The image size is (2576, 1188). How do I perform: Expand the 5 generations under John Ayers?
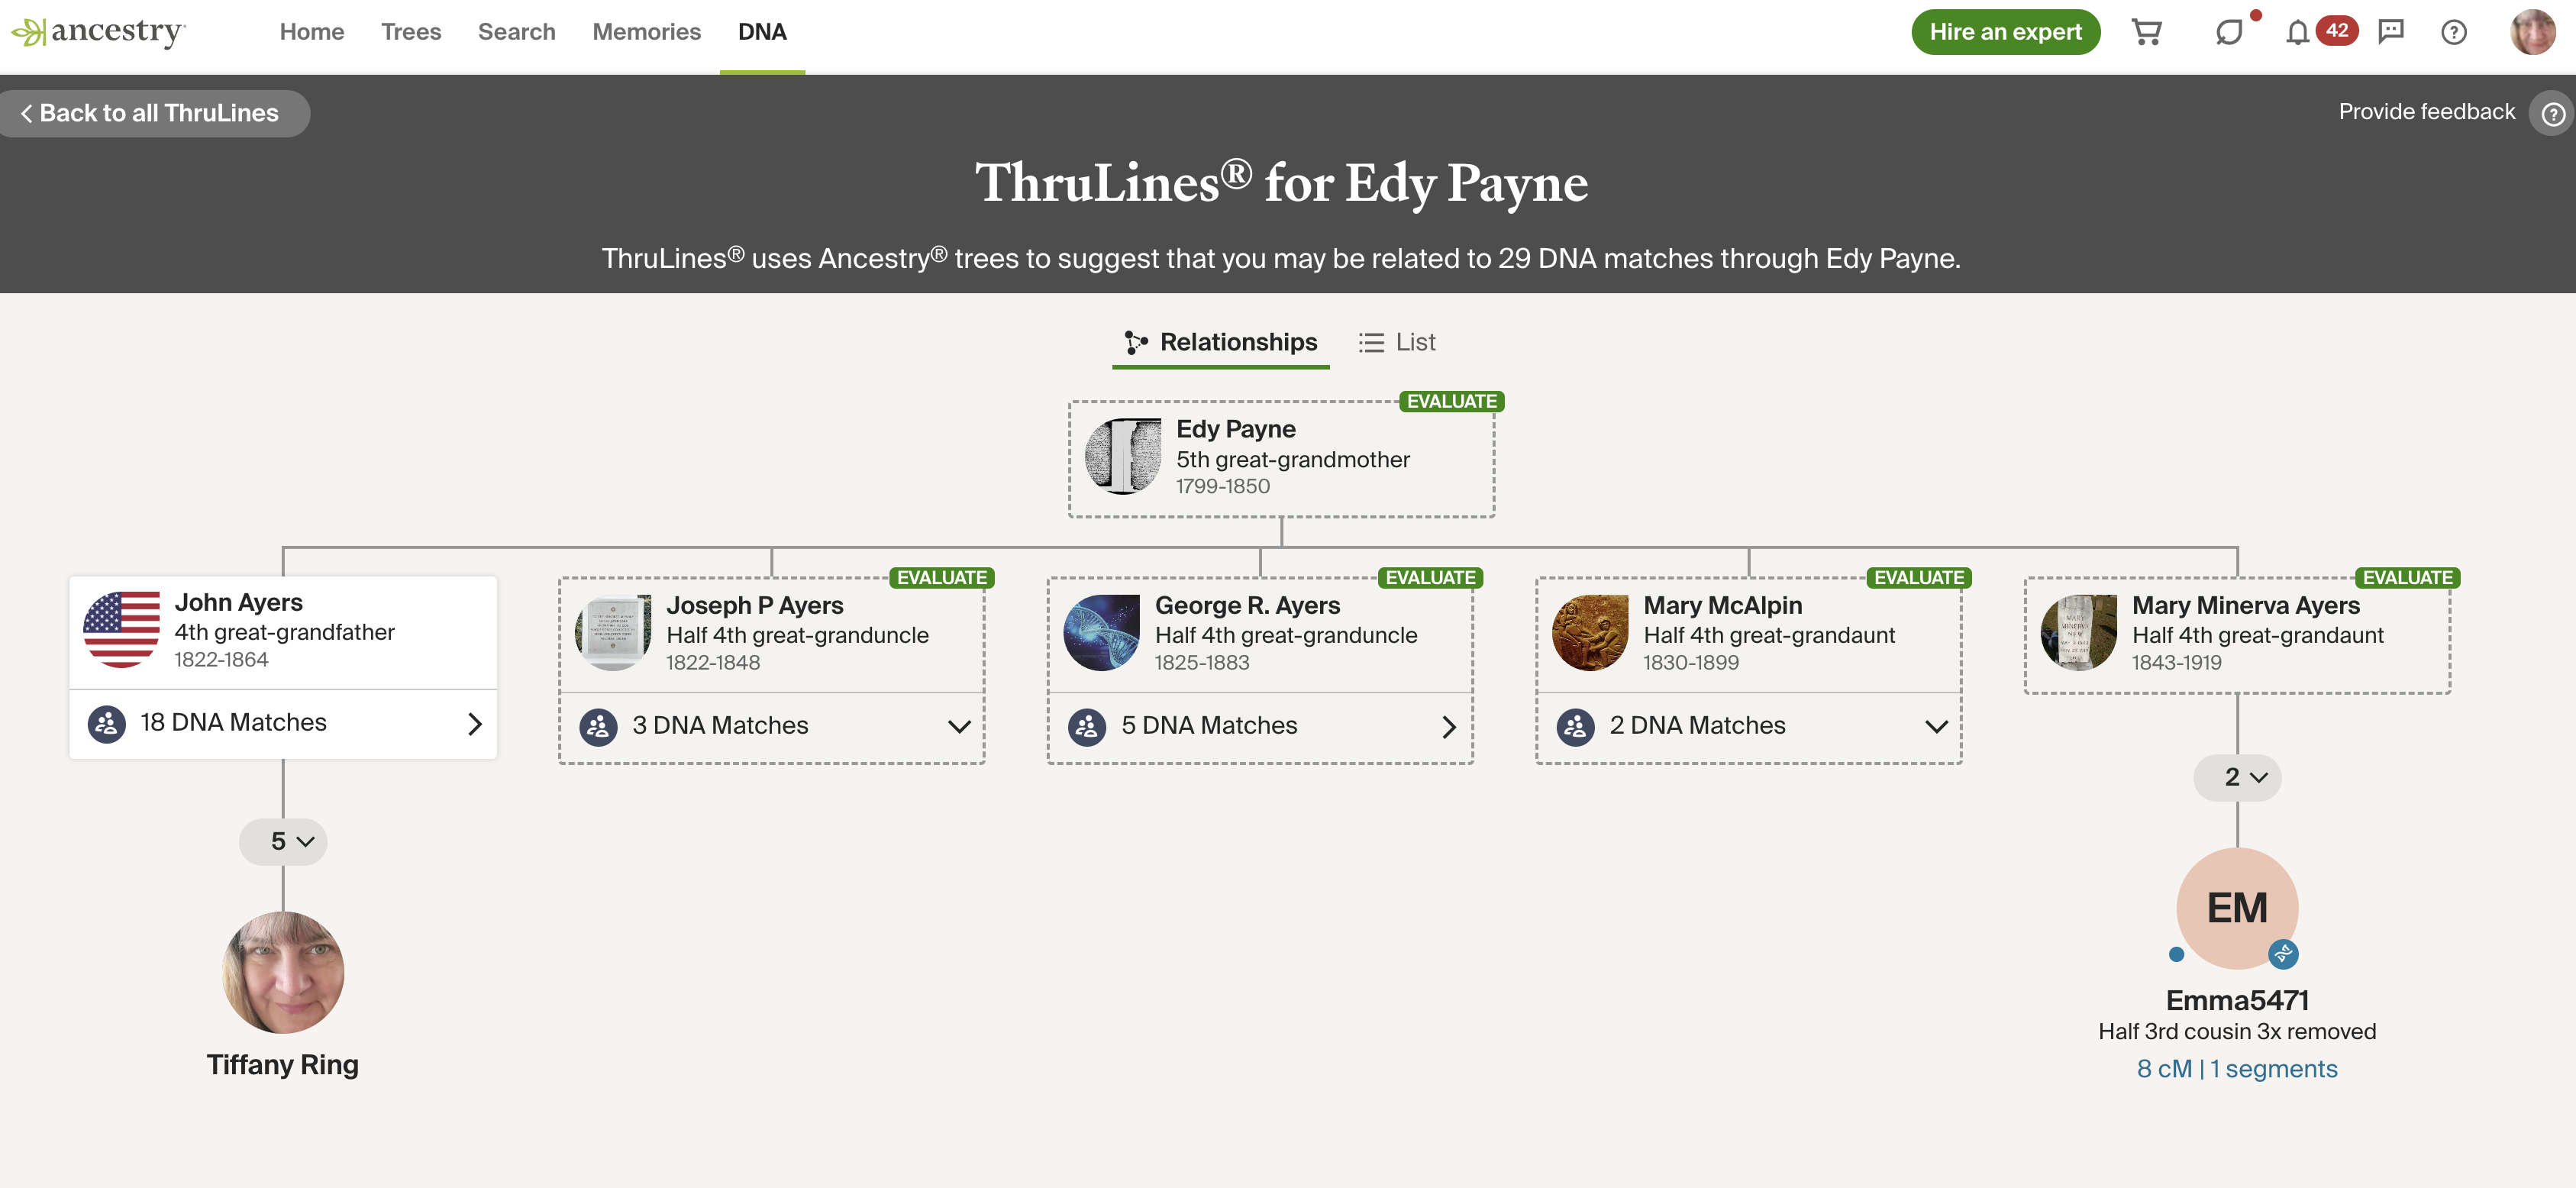point(283,841)
